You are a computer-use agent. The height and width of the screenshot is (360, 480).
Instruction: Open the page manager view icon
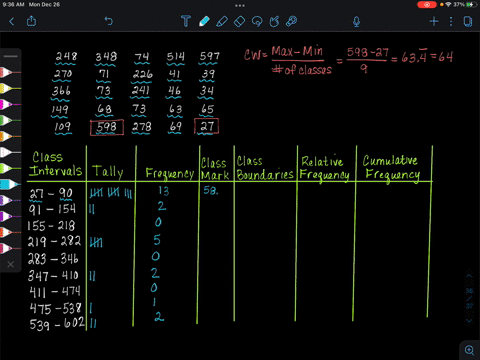pos(468,22)
